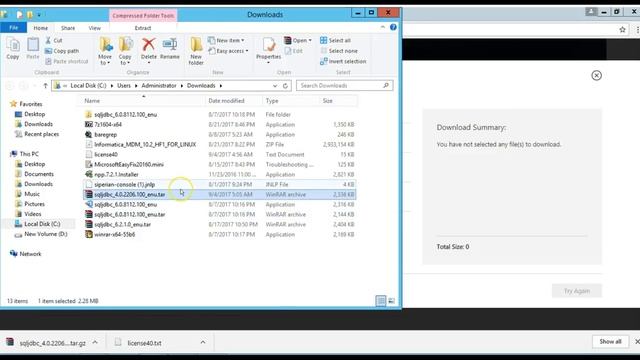Switch to the Share ribbon tab

coord(68,28)
